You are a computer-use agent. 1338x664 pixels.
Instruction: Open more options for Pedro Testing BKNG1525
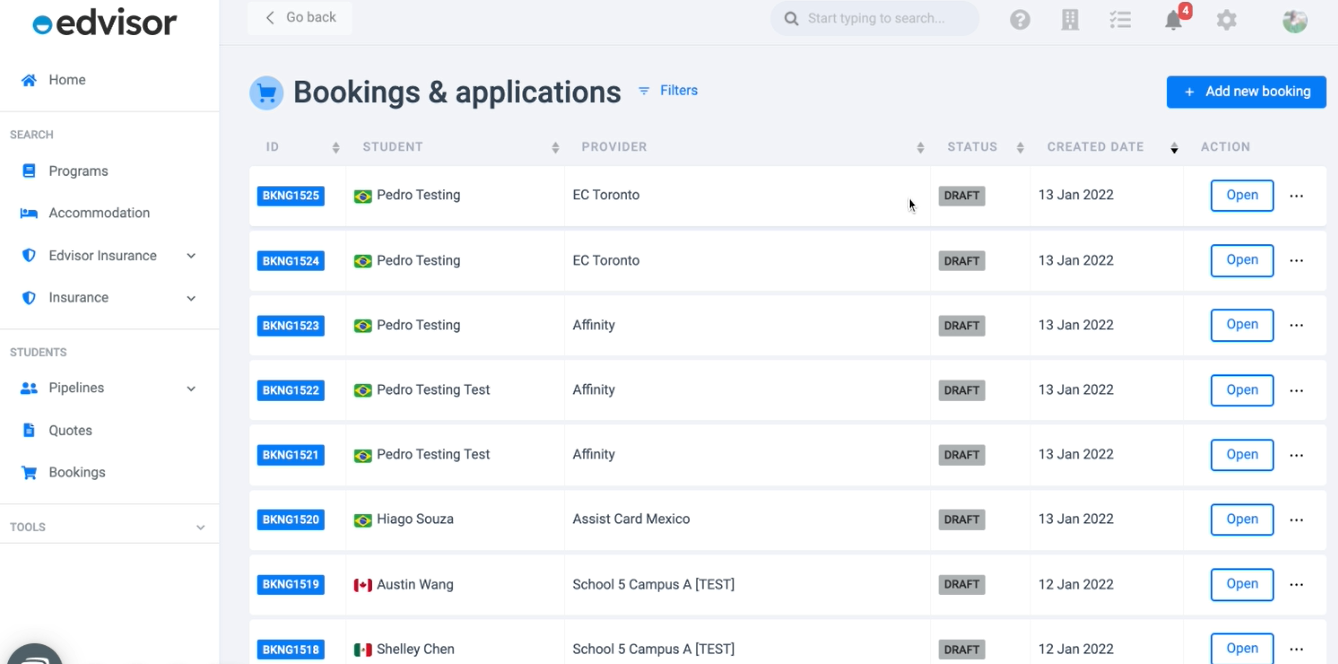point(1297,196)
